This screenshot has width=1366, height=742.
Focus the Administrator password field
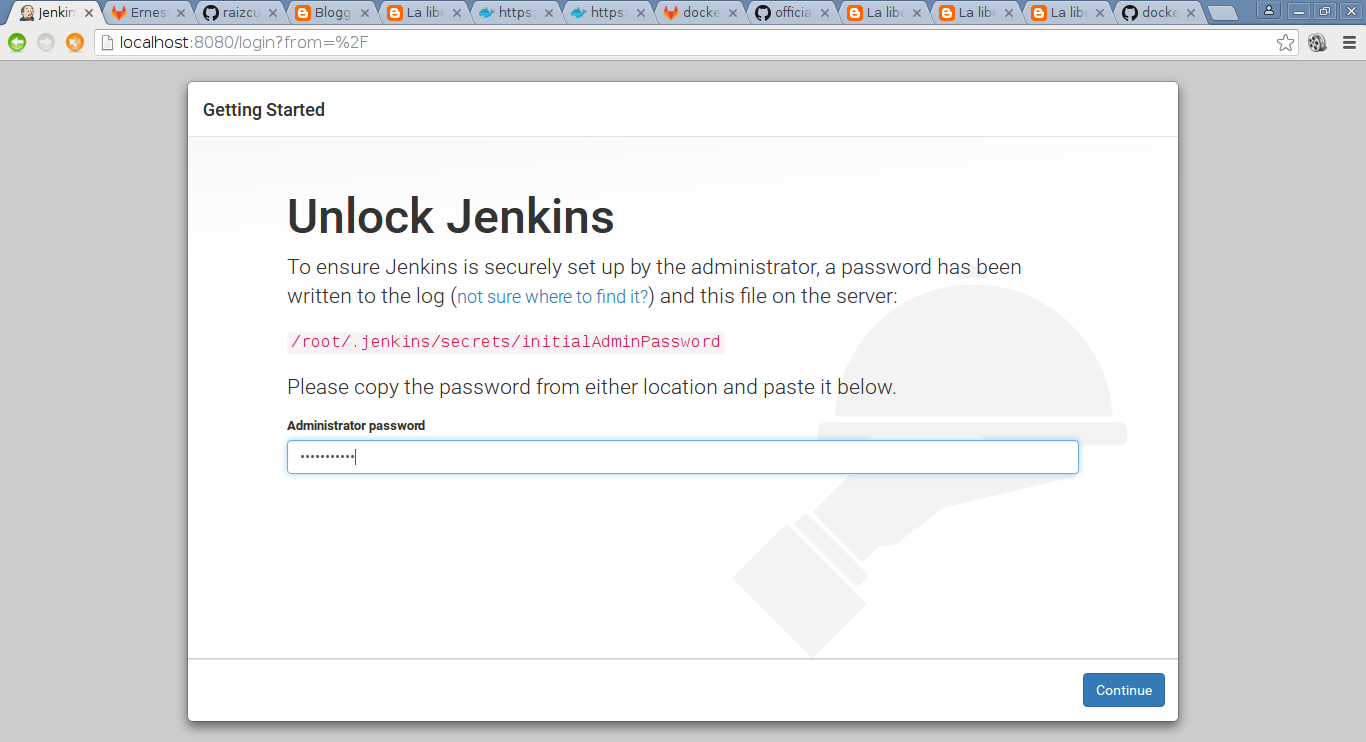coord(682,457)
